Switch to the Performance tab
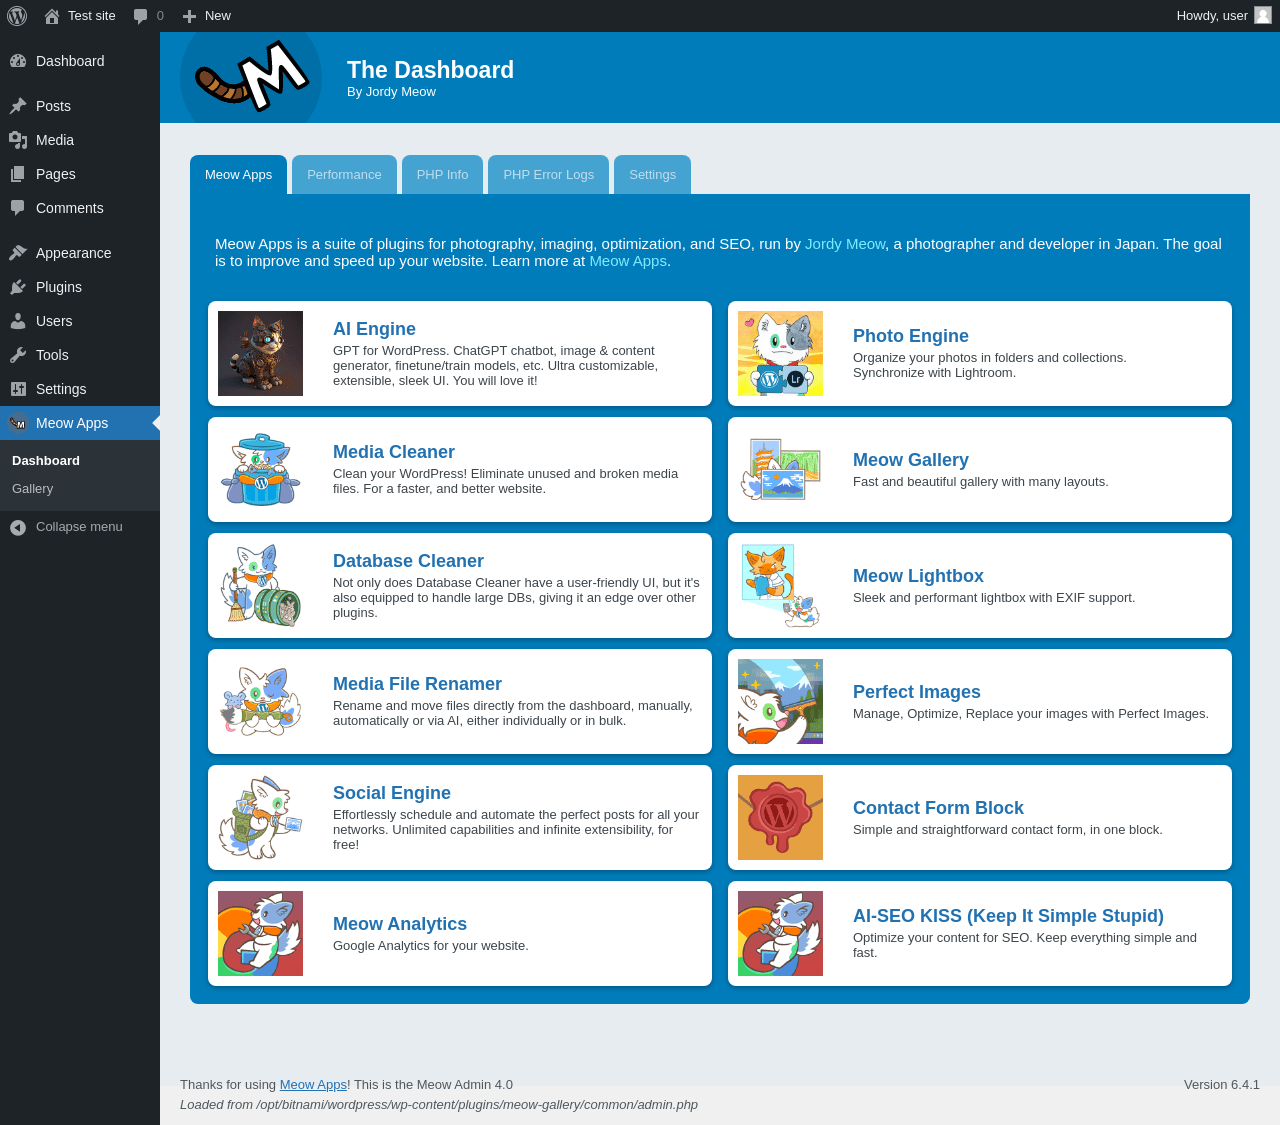 (344, 174)
